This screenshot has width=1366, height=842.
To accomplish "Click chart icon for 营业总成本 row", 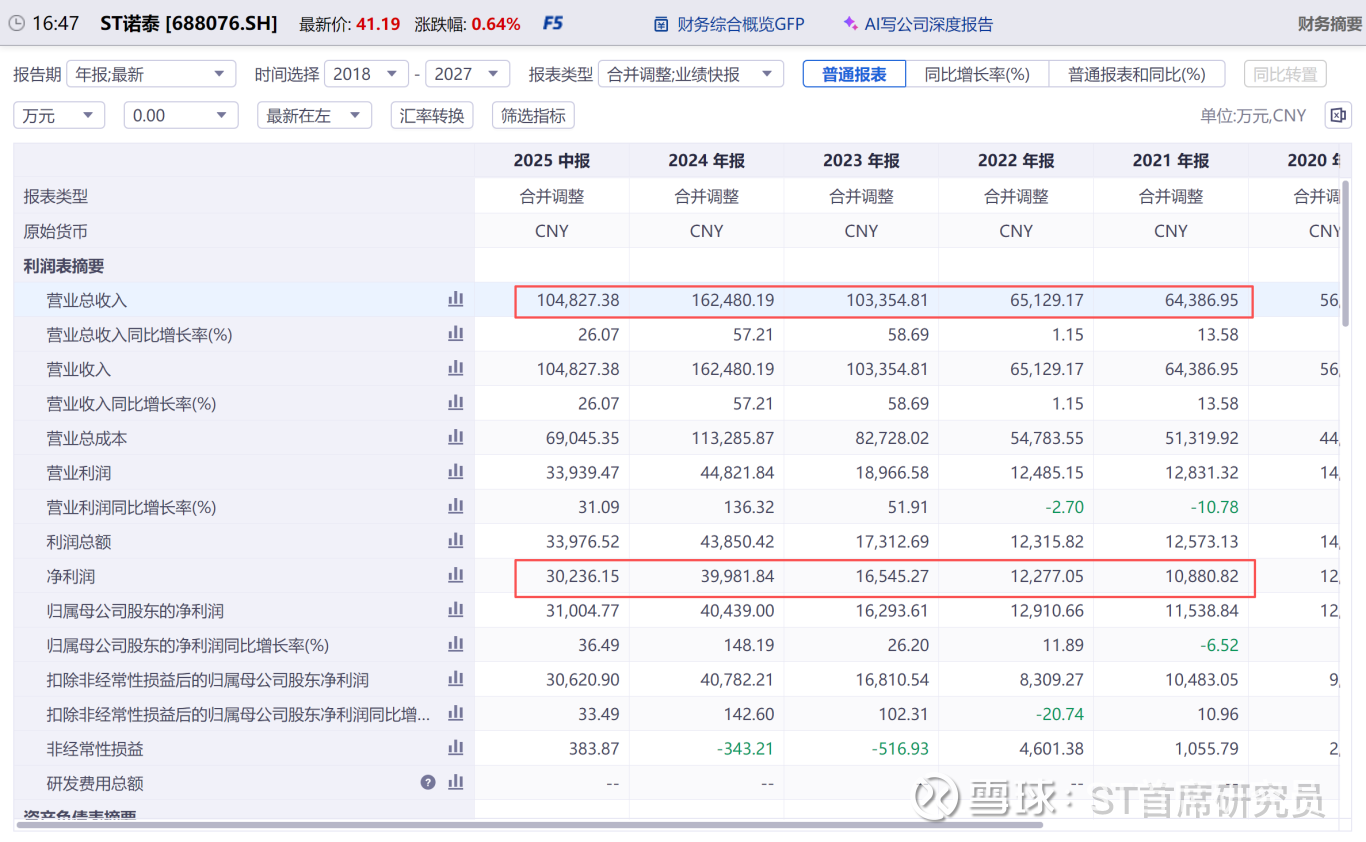I will [x=455, y=438].
